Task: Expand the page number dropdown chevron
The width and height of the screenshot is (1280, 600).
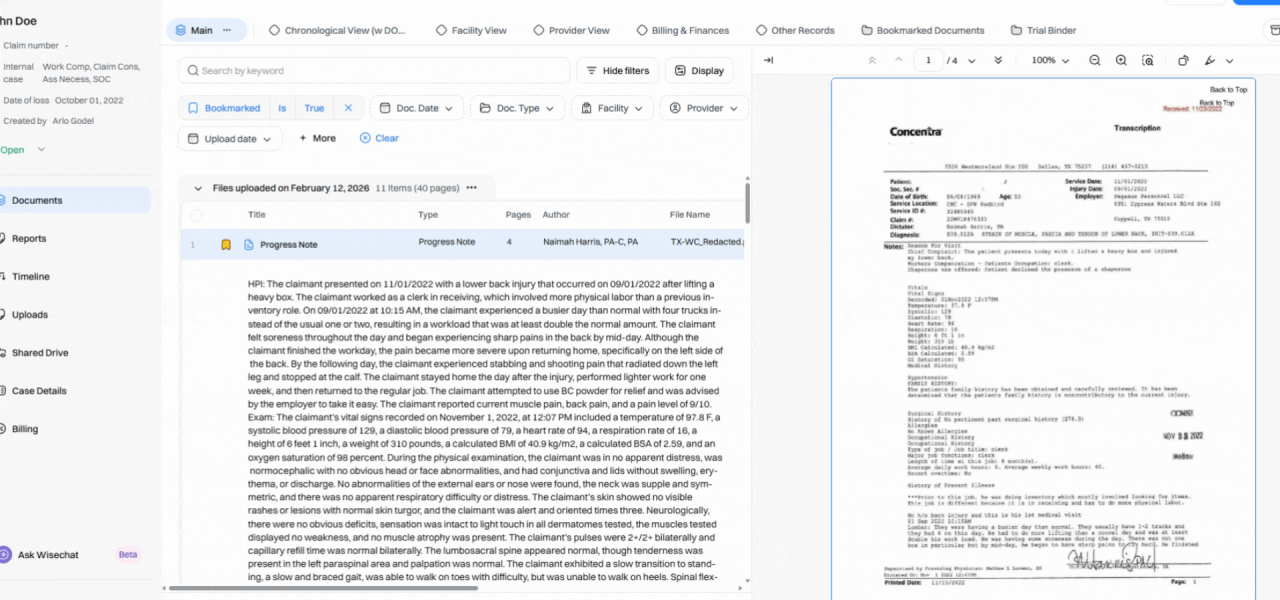Action: pos(969,60)
